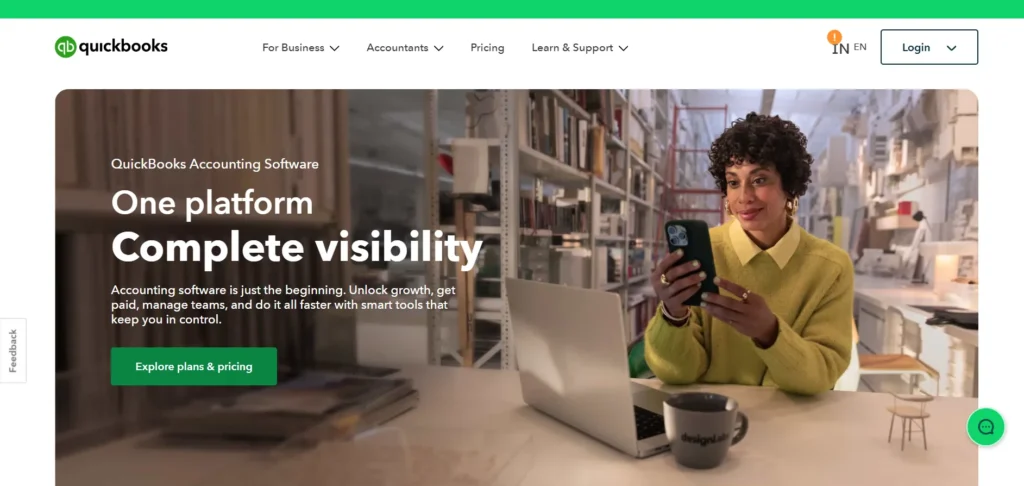Go to the Pricing page
Screen dimensions: 1024x486
coord(487,48)
